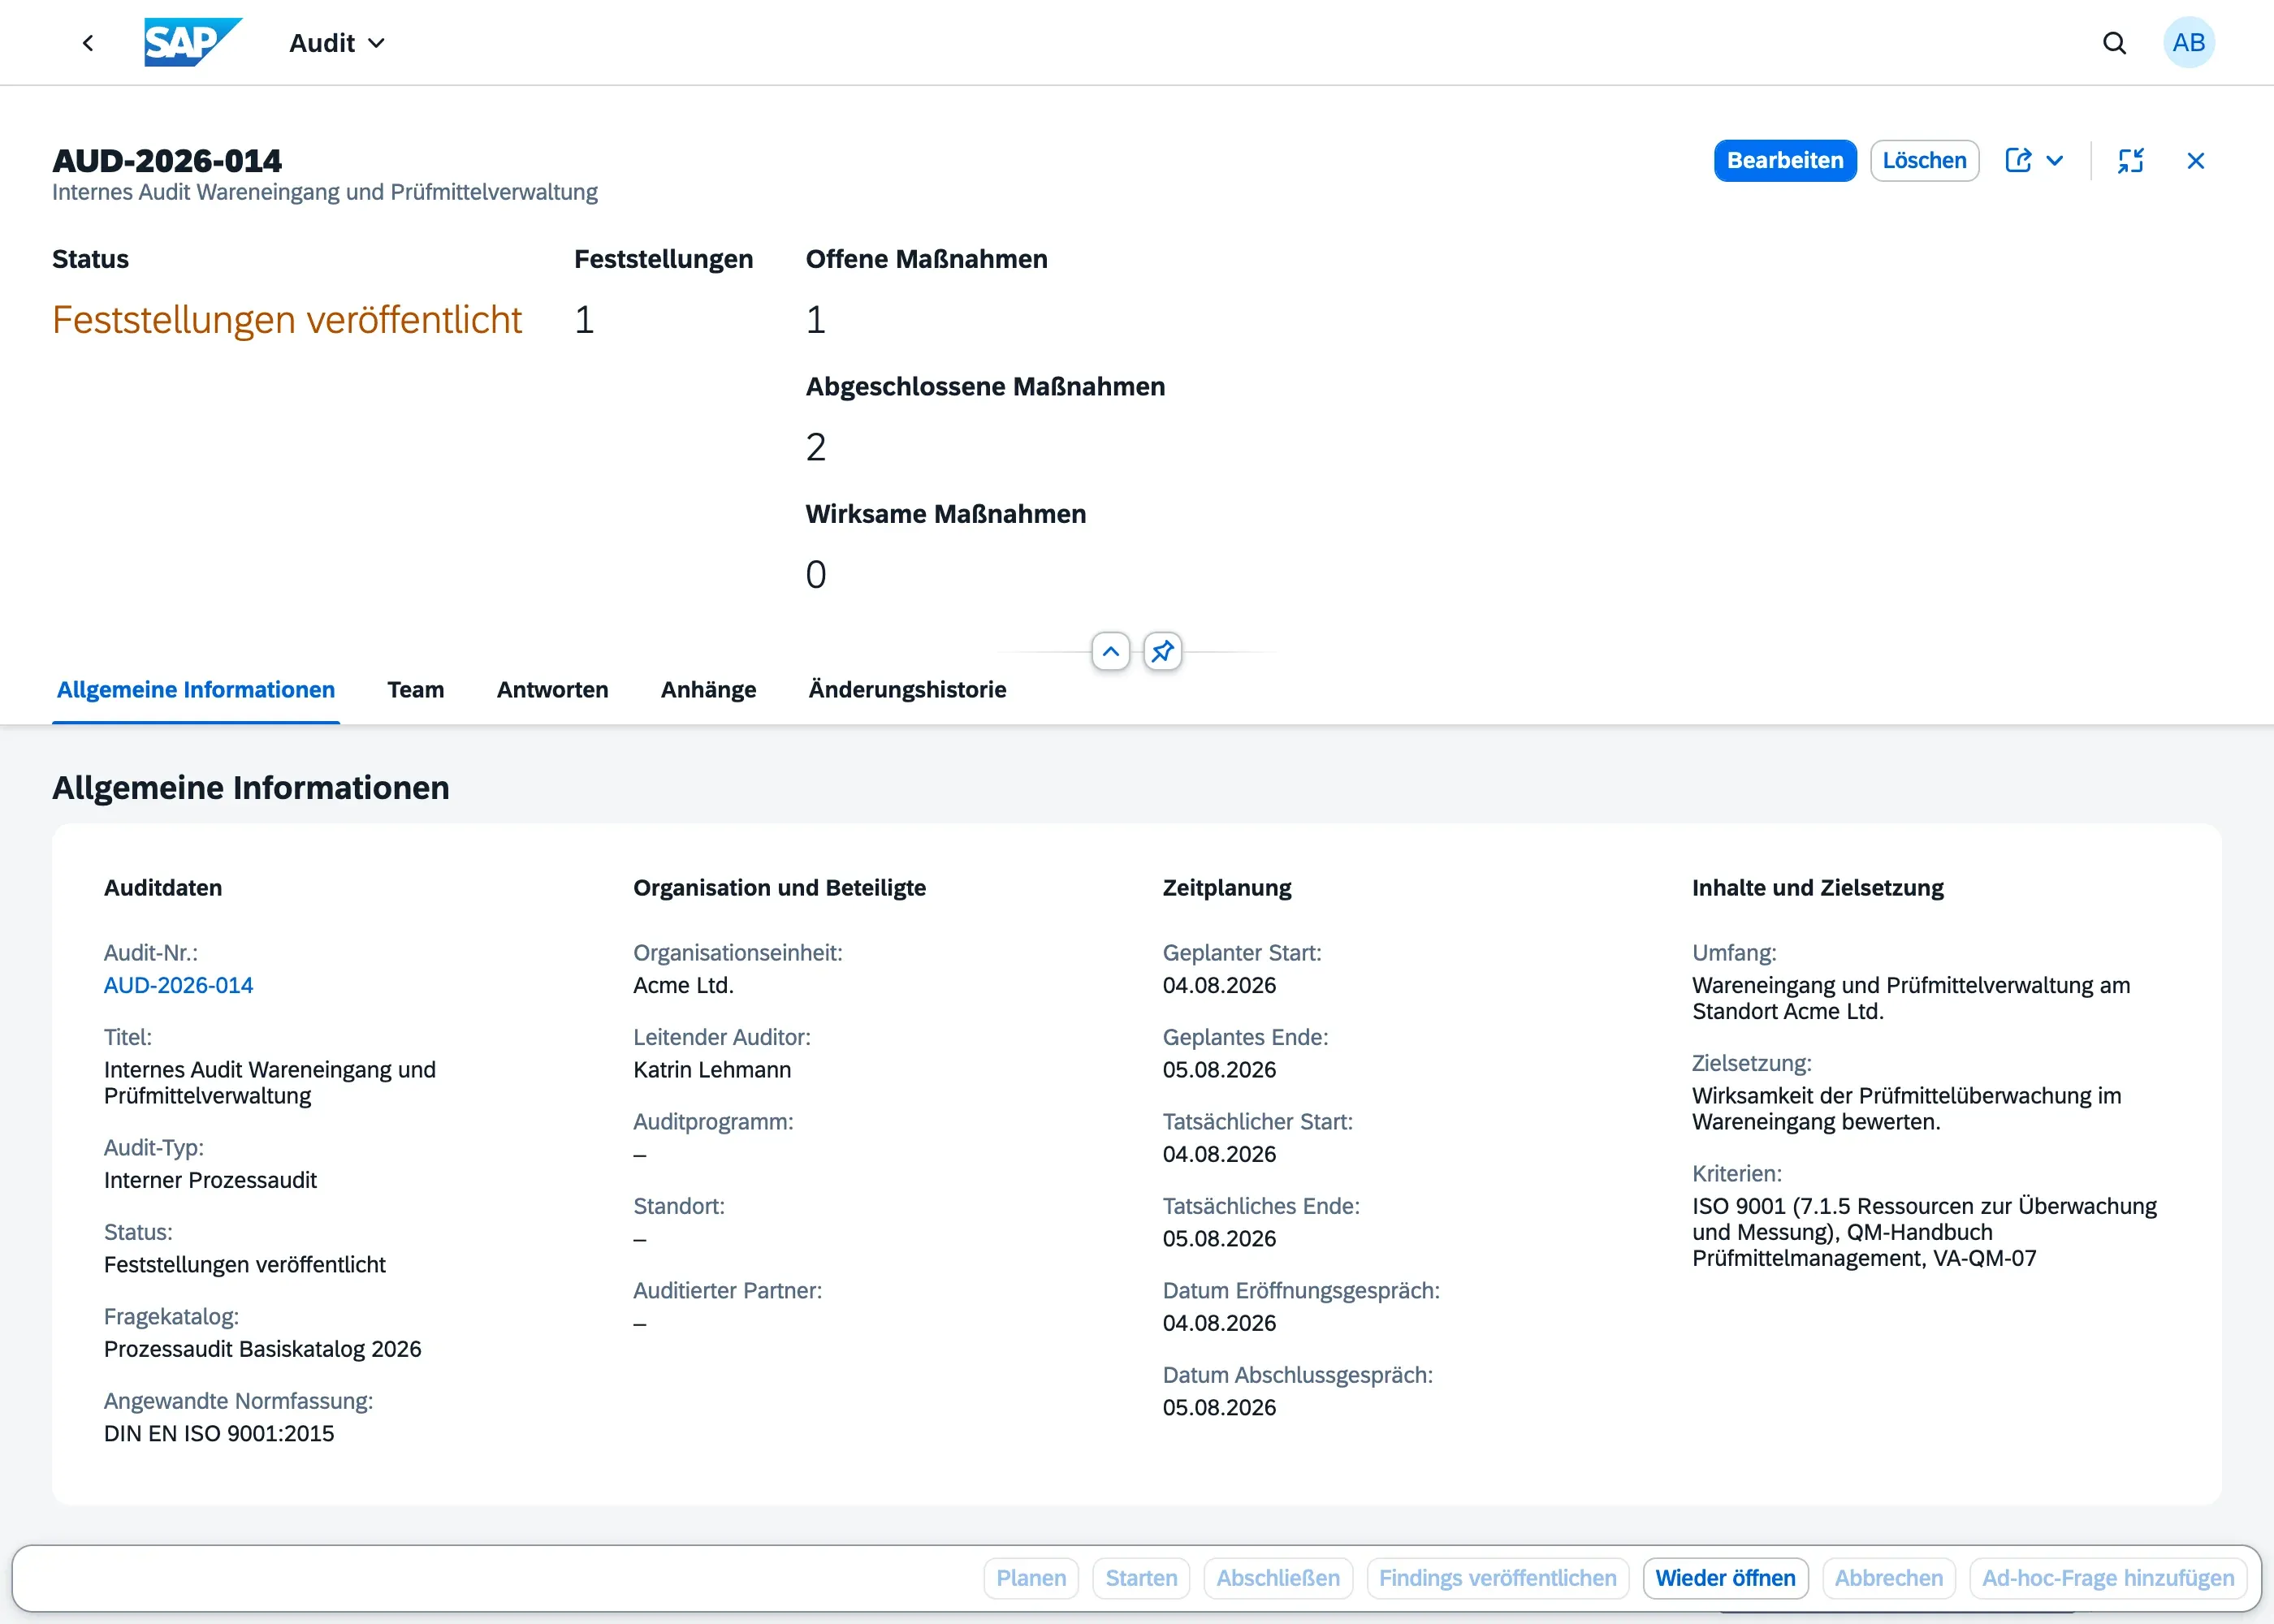Click the Wieder öffnen button
The width and height of the screenshot is (2274, 1624).
coord(1725,1578)
